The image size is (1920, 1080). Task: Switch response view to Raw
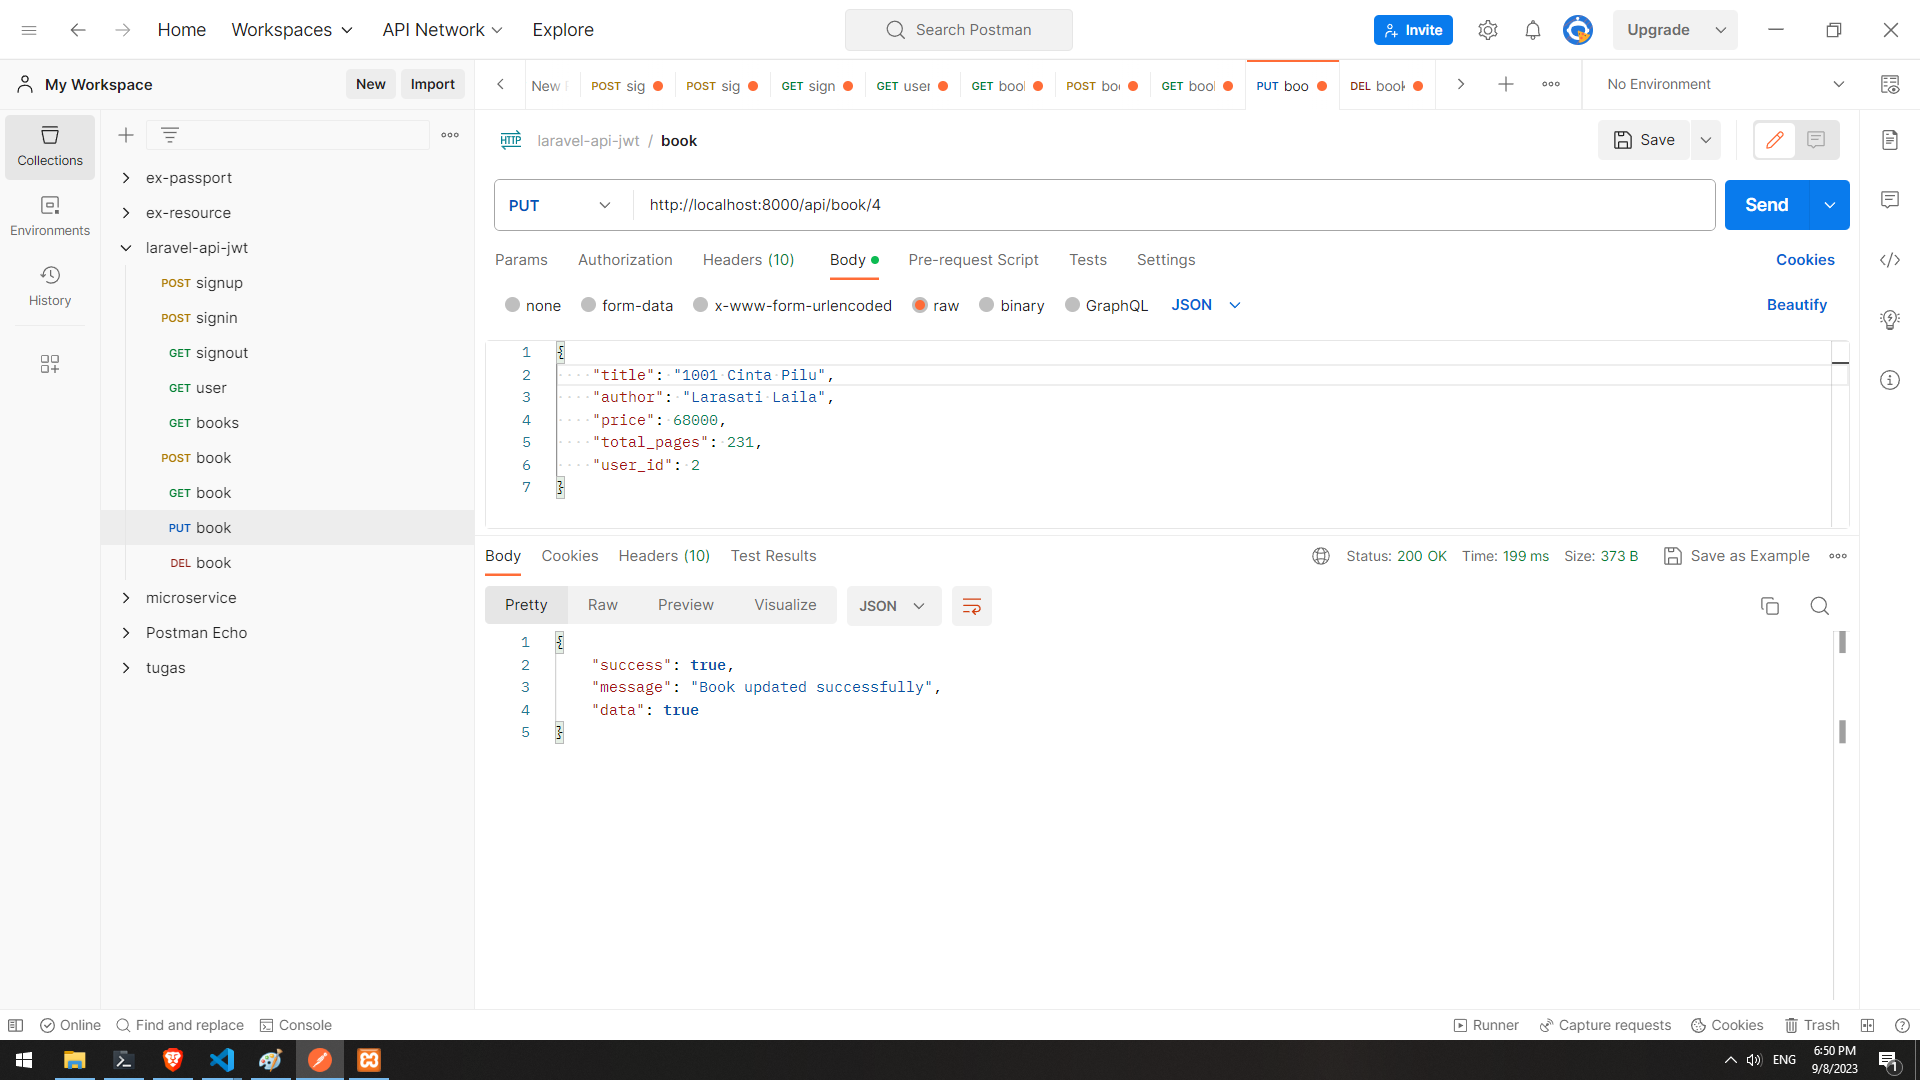point(602,605)
